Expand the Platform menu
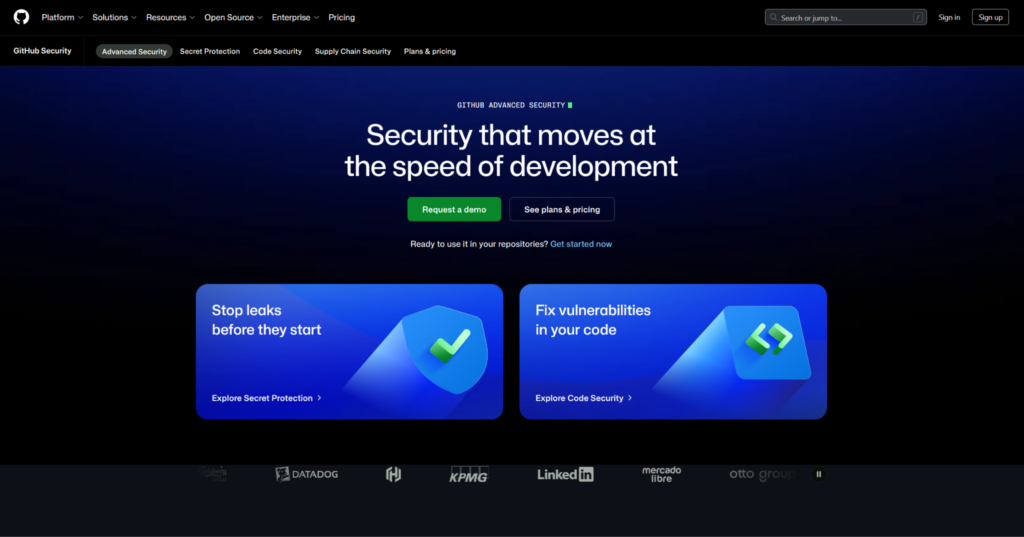The width and height of the screenshot is (1024, 537). (x=63, y=18)
